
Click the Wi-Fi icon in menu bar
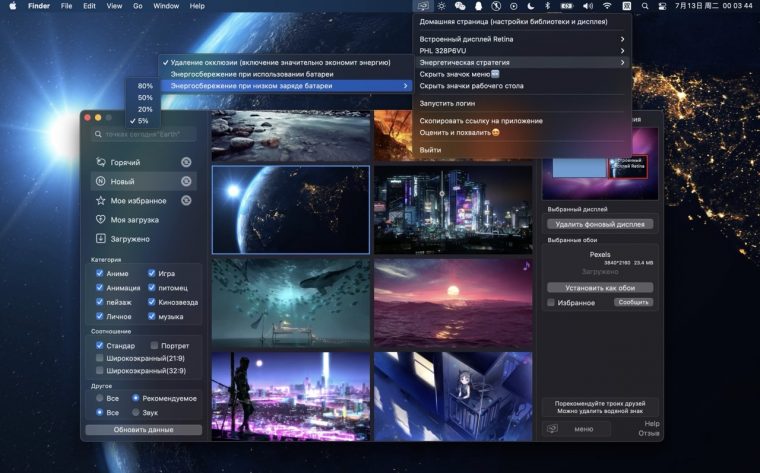pos(608,6)
